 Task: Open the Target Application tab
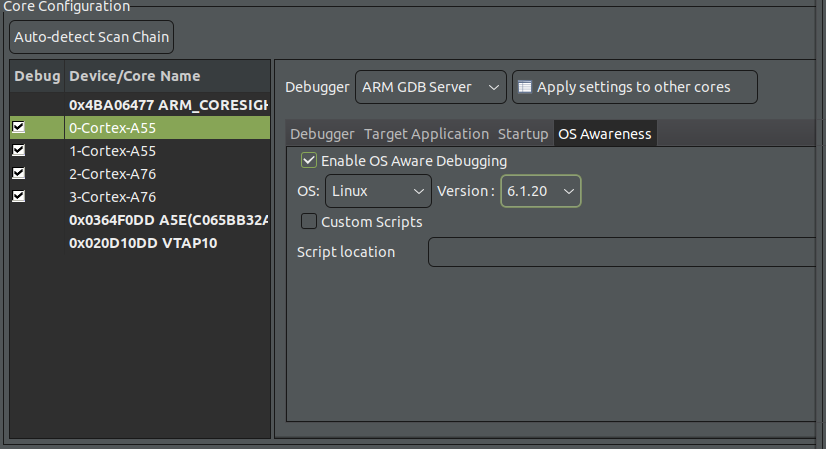[426, 134]
